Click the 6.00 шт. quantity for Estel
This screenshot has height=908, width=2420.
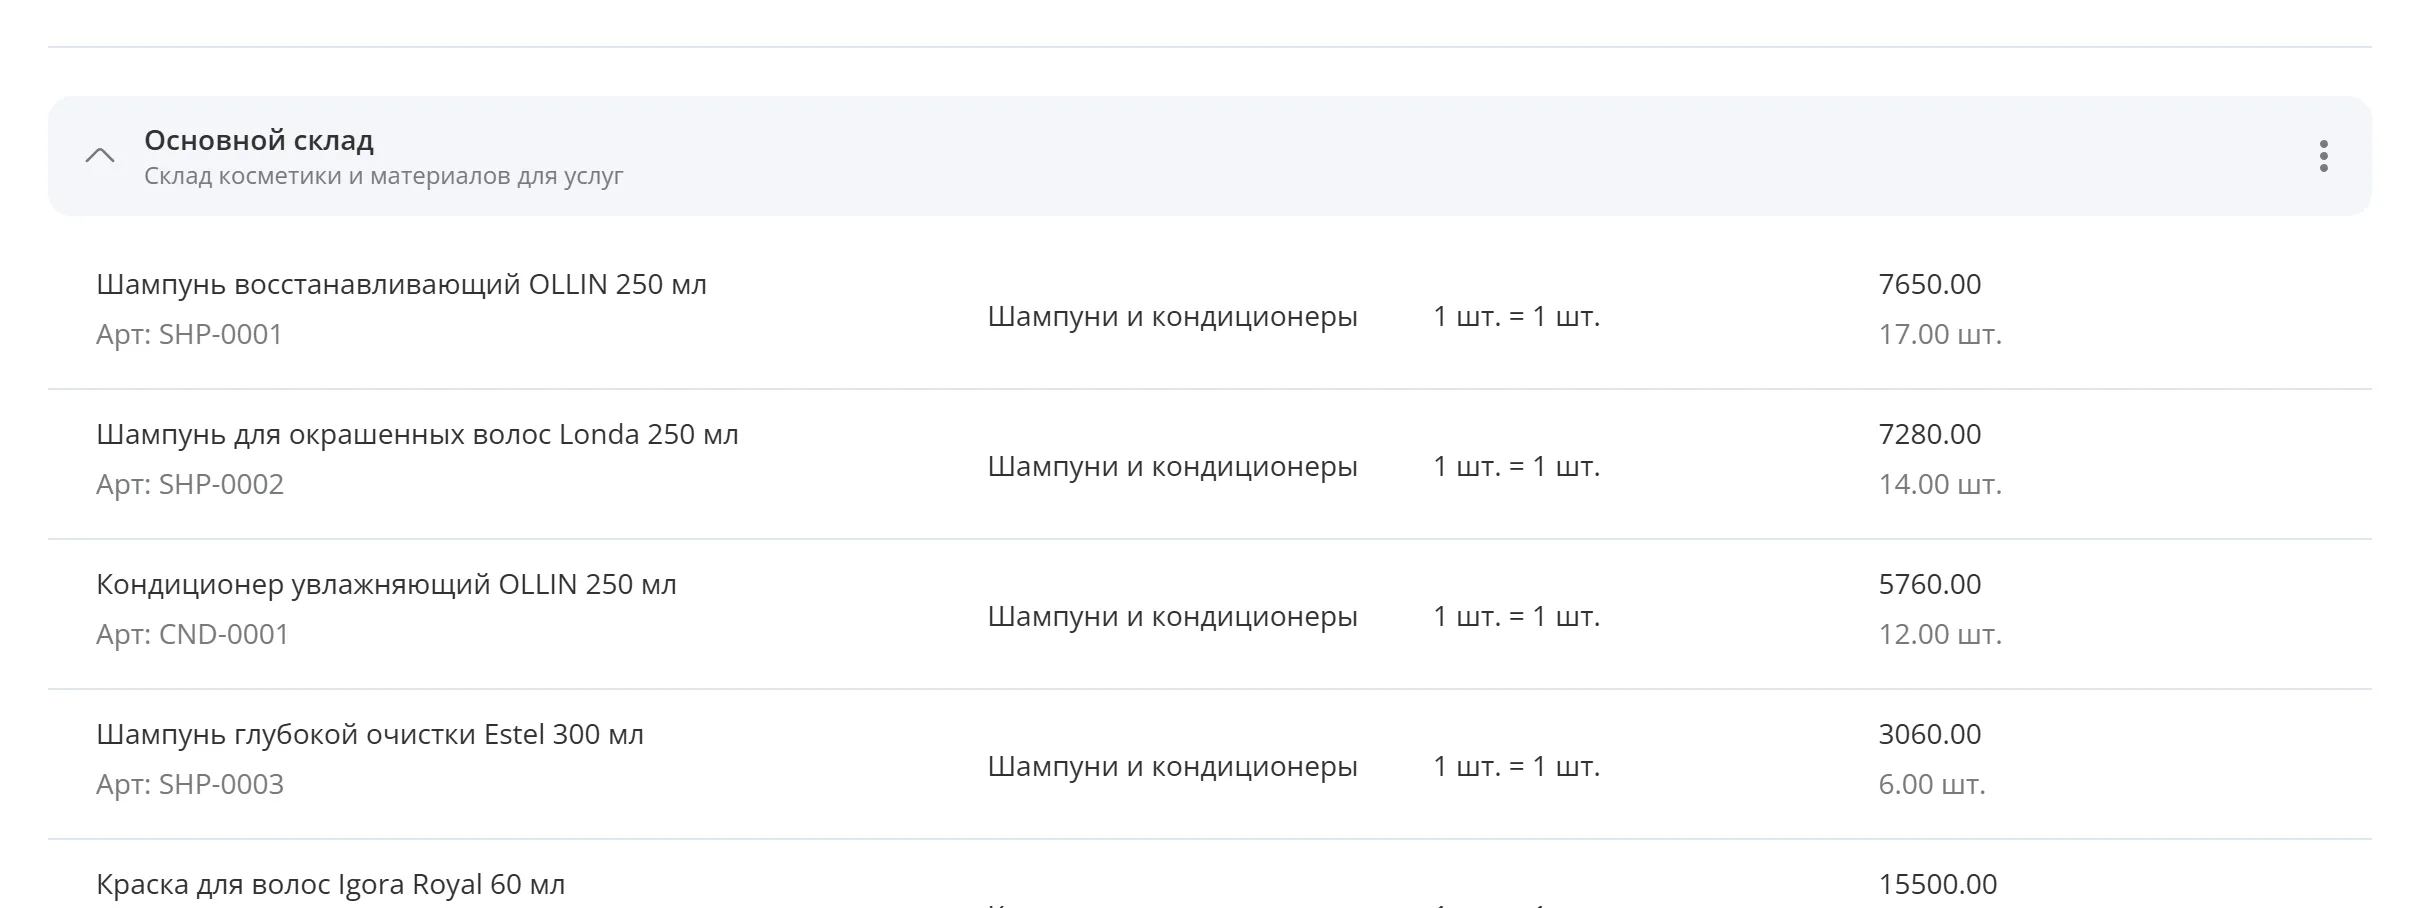(1931, 784)
